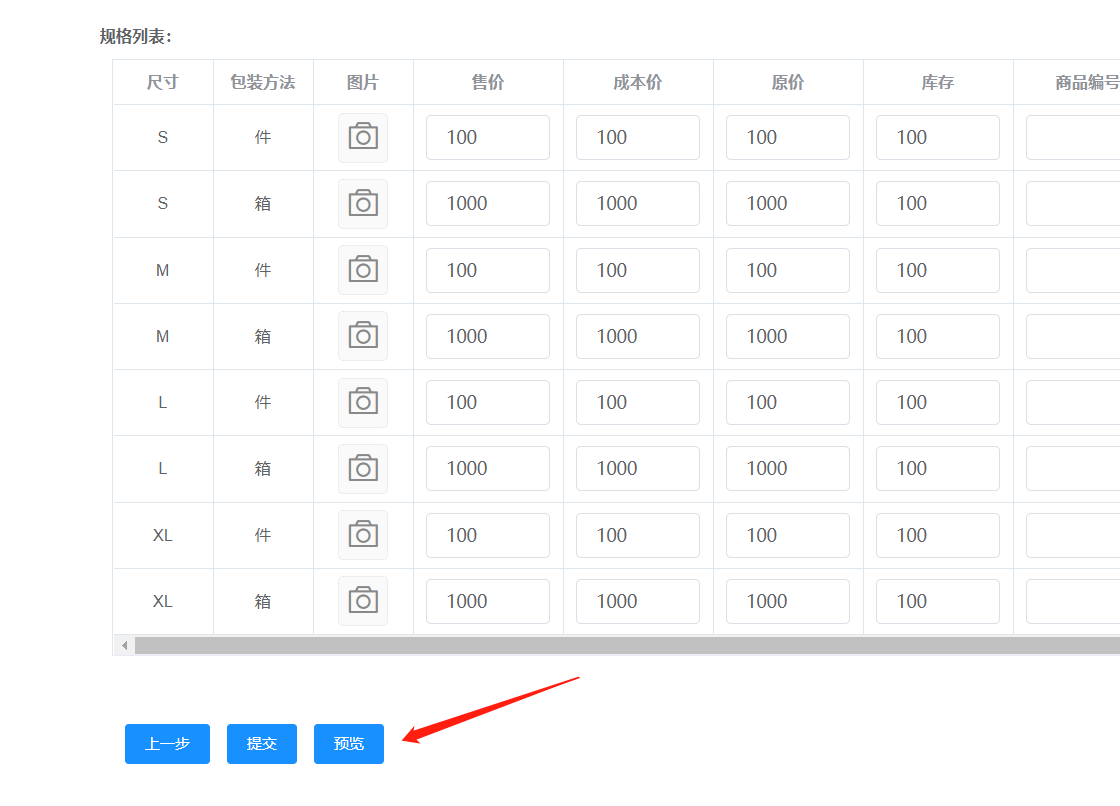Upload image for XL 件 row
This screenshot has width=1120, height=806.
click(363, 535)
